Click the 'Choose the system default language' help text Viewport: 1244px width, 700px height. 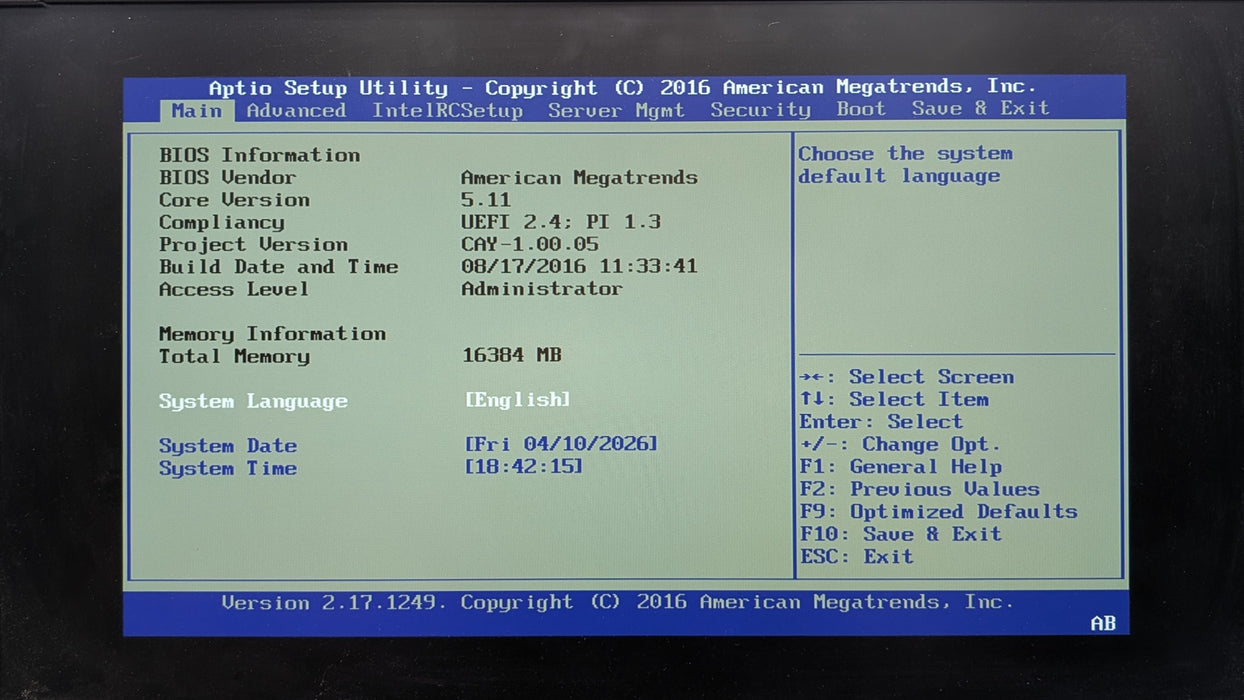(x=905, y=164)
